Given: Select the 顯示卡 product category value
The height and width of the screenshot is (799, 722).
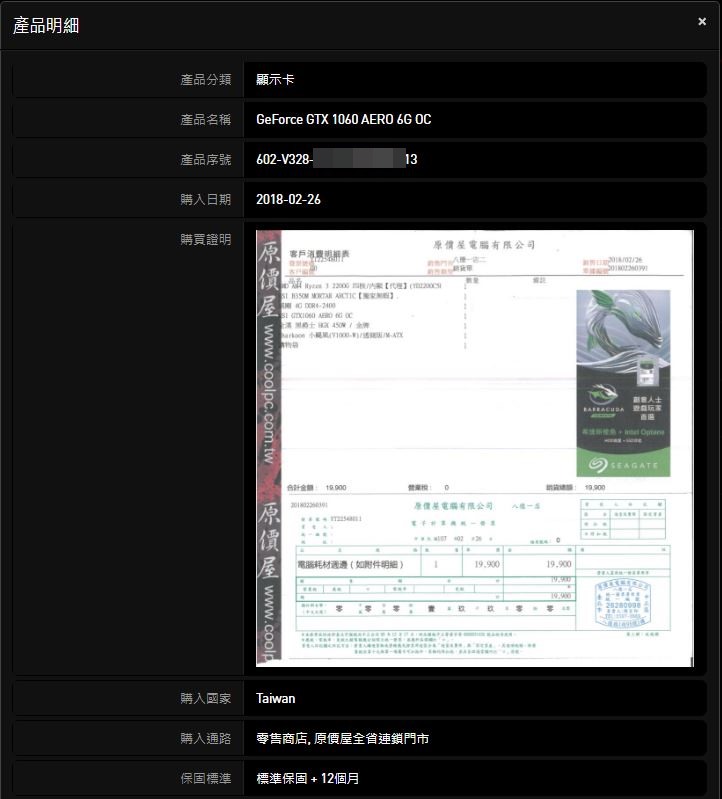Looking at the screenshot, I should (x=275, y=80).
